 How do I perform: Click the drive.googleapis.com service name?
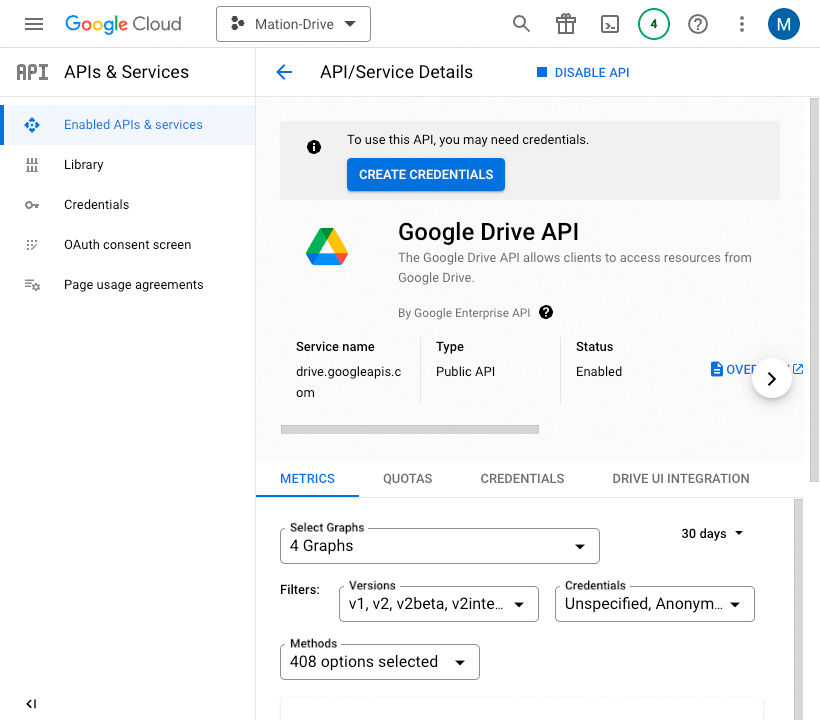click(x=348, y=382)
